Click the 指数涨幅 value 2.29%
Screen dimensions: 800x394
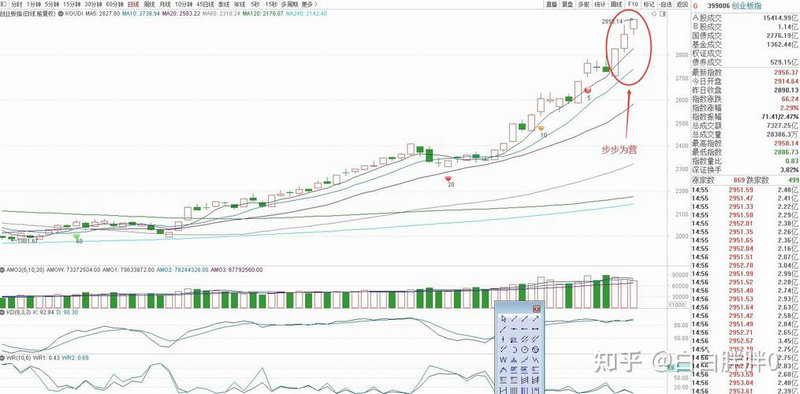pos(790,108)
